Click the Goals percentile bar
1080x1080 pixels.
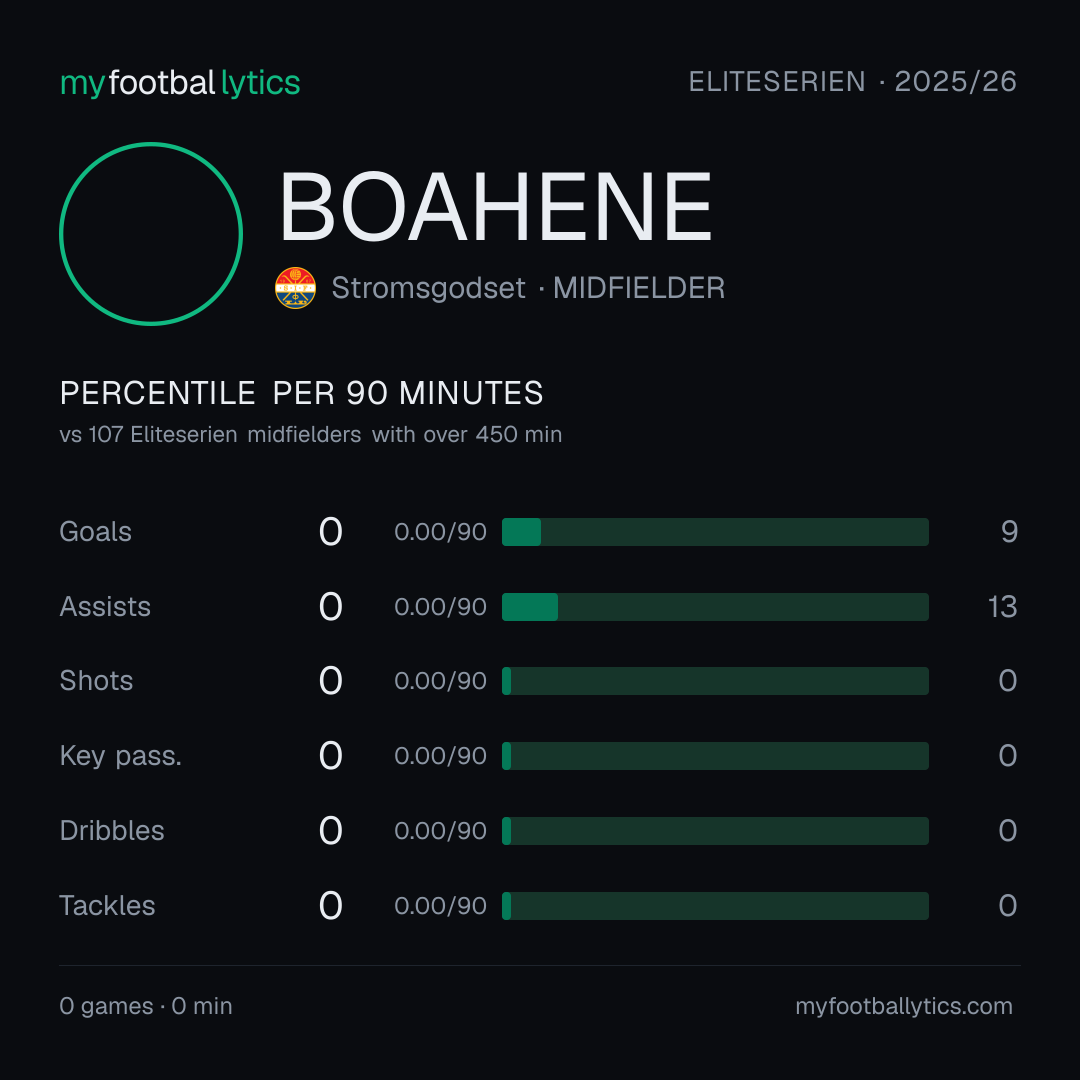point(715,532)
